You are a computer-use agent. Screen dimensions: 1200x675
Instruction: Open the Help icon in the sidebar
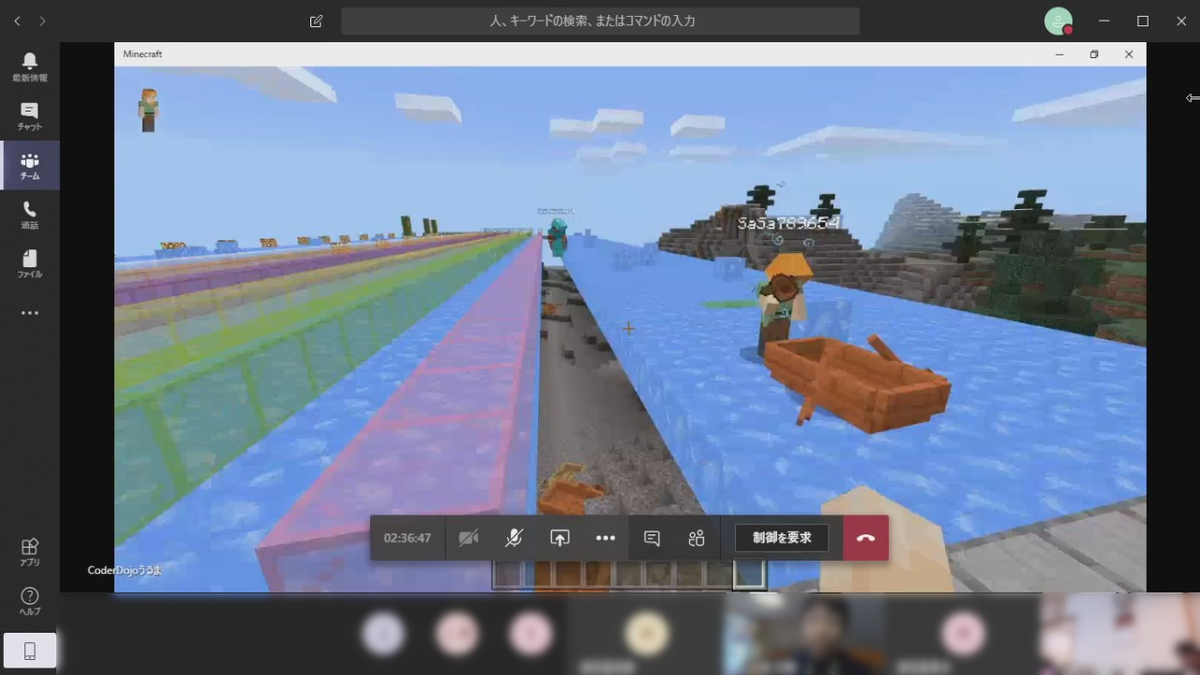(29, 600)
